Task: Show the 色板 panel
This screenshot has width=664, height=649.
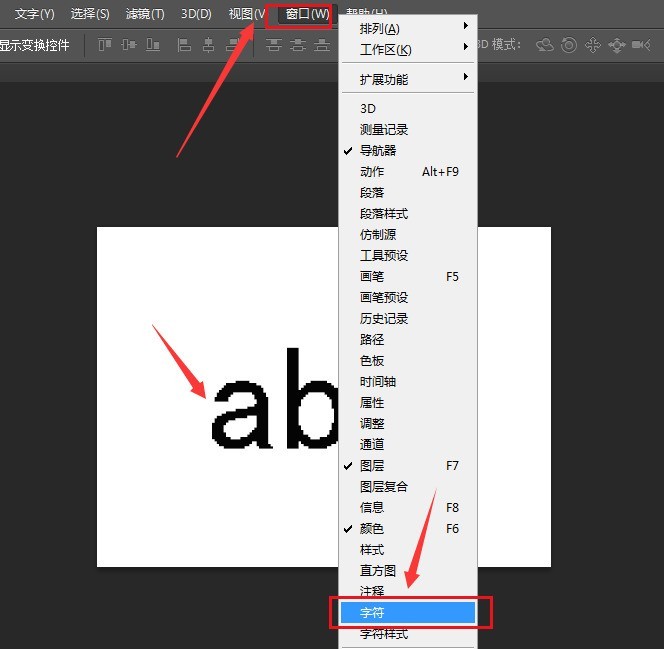Action: 408,361
